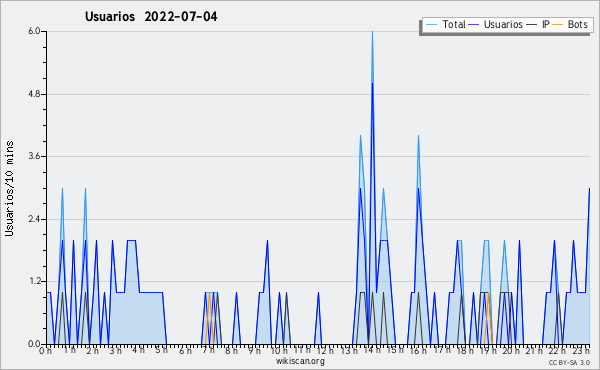The height and width of the screenshot is (370, 600).
Task: Click the 16 h peak reaching 4
Action: point(418,136)
